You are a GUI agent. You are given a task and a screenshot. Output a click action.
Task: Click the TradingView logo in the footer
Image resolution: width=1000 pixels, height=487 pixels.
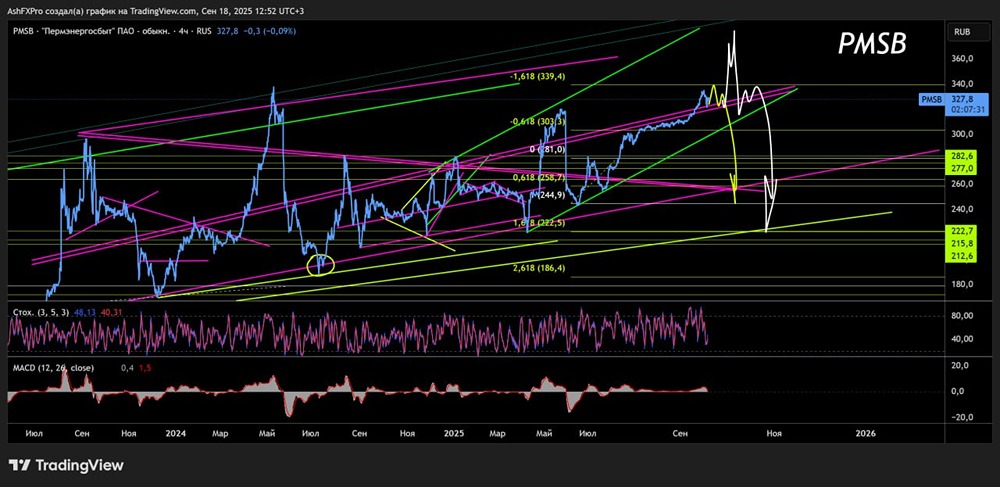(x=66, y=465)
